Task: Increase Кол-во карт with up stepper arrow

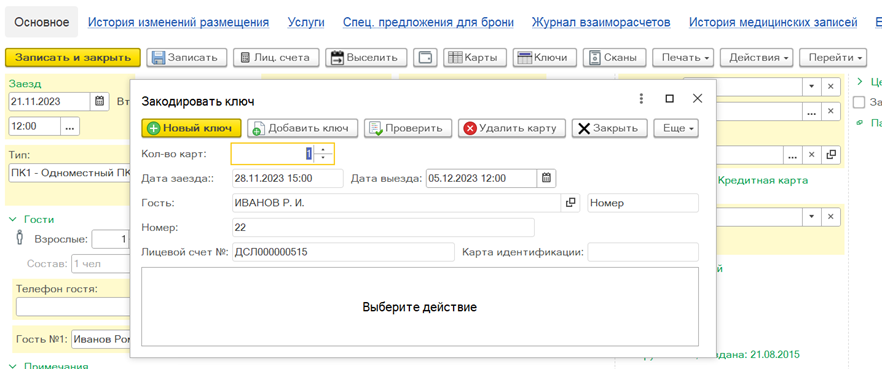Action: tap(323, 150)
